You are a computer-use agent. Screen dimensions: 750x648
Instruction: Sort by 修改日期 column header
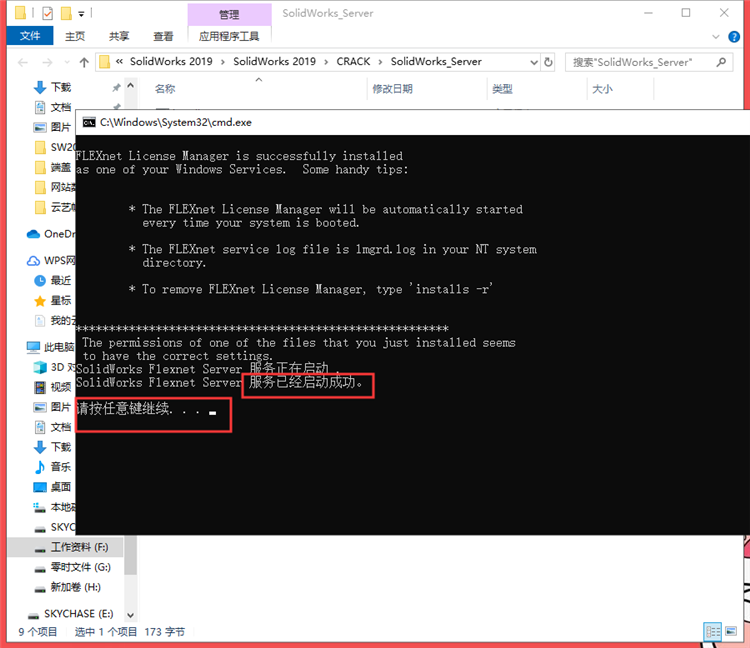pos(392,89)
